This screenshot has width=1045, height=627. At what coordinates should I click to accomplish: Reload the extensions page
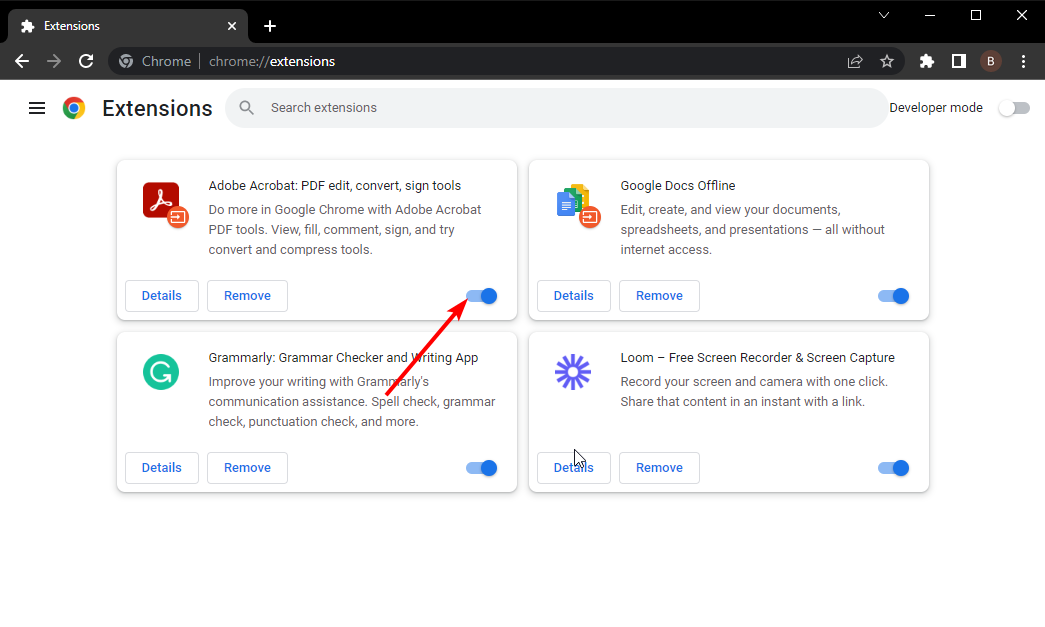pyautogui.click(x=86, y=61)
